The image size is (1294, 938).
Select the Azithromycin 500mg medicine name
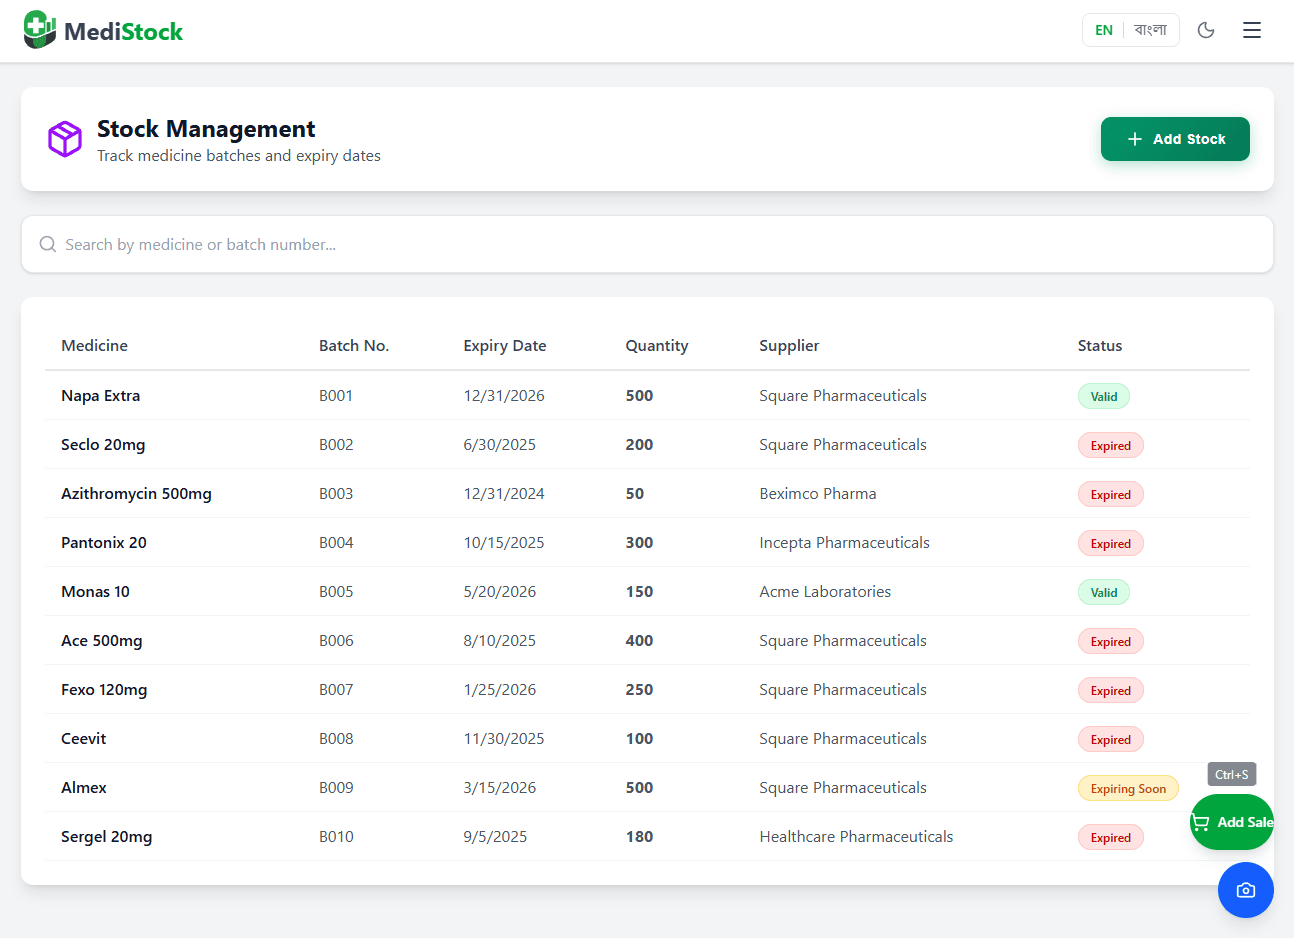pos(136,494)
